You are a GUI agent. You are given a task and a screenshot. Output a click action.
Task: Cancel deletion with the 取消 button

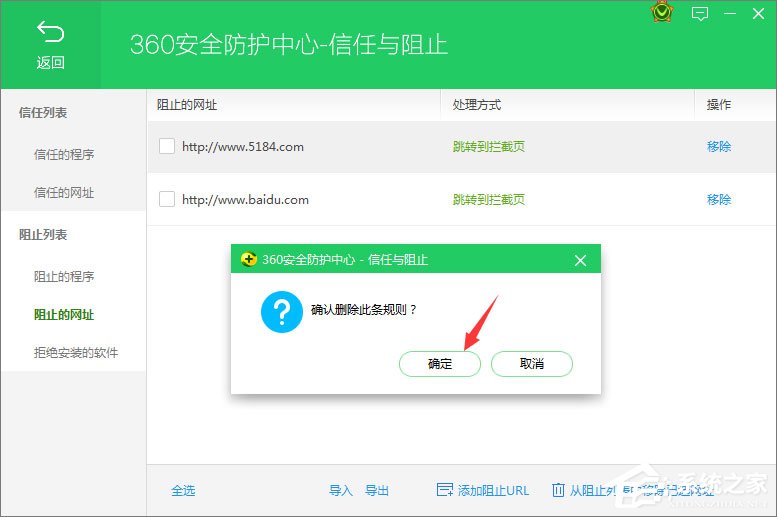532,364
